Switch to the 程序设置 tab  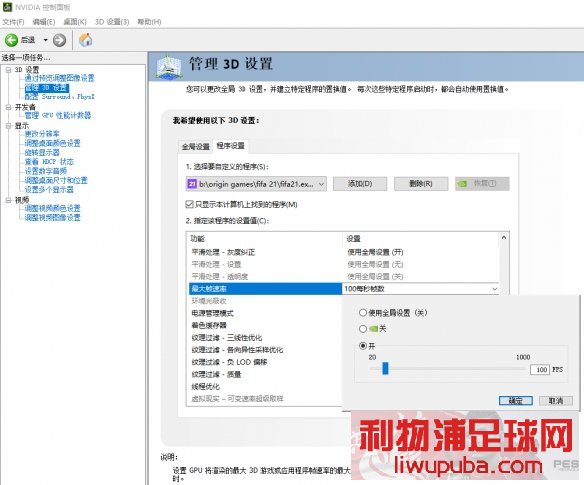click(231, 146)
